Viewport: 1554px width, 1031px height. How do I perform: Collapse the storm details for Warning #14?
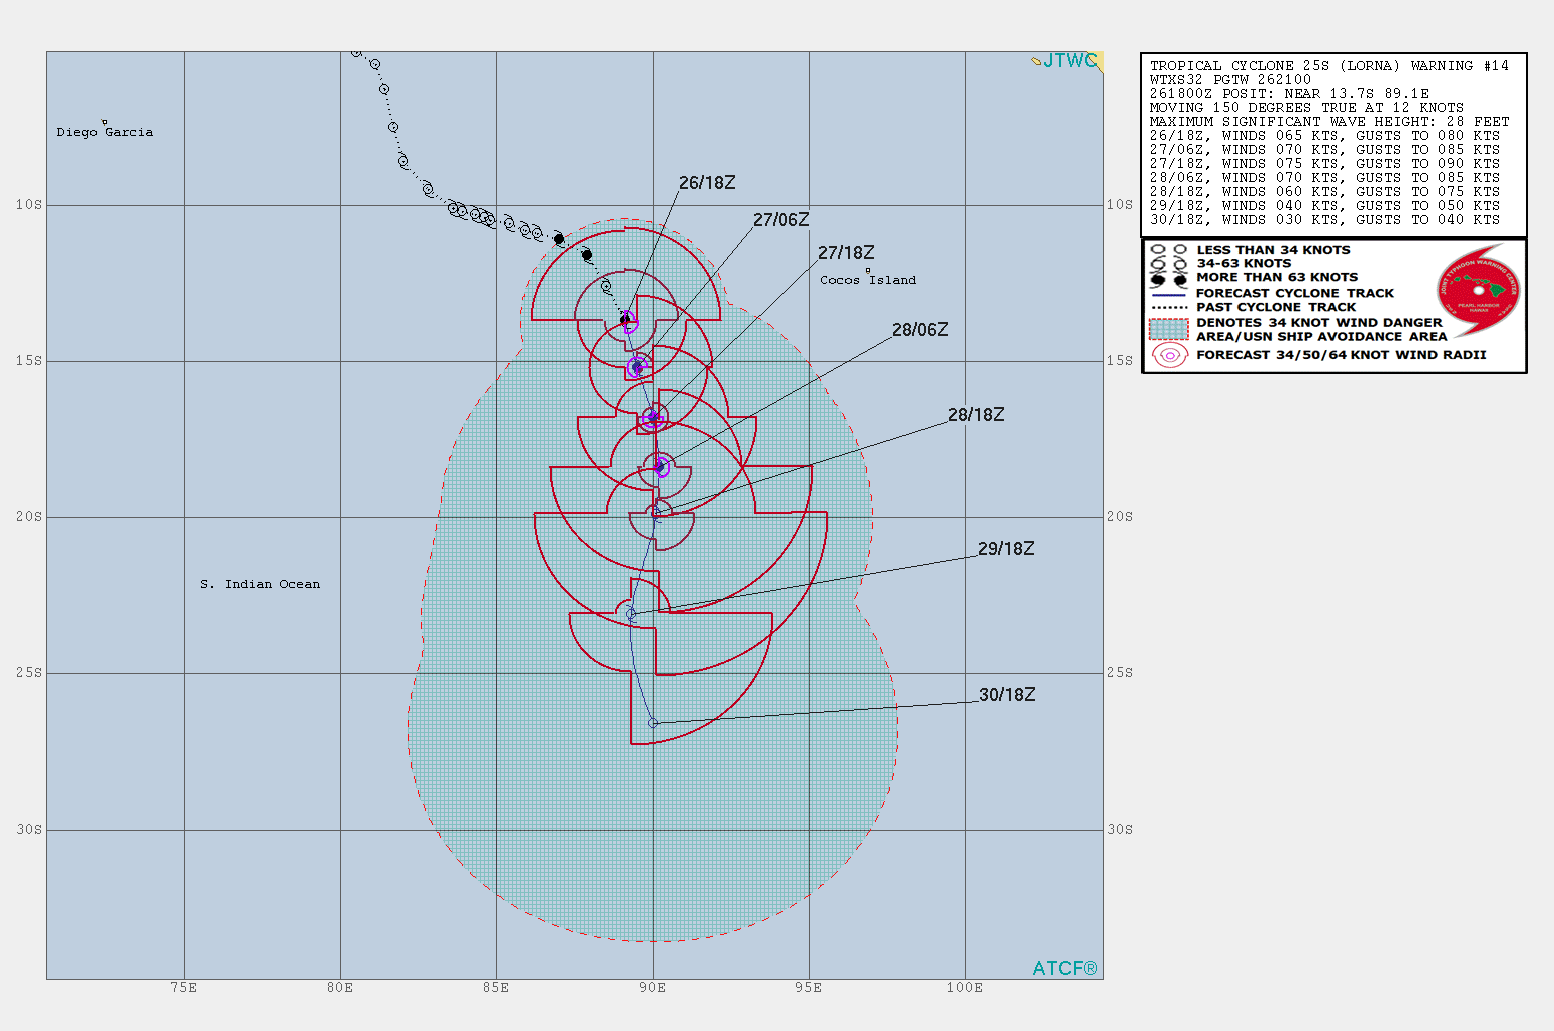[1333, 65]
